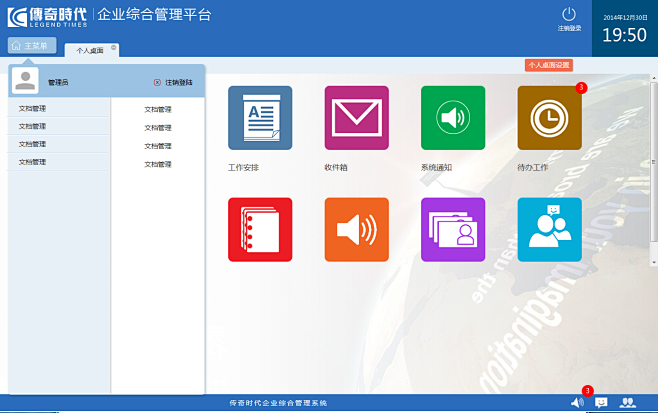Open the brown 待办工作 clock tile
Screen dimensions: 658x413
550,118
